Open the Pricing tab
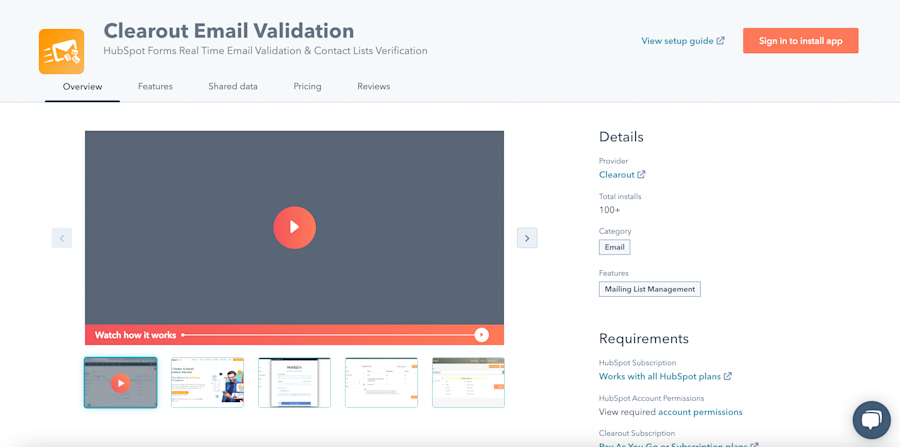This screenshot has height=447, width=900. pyautogui.click(x=308, y=87)
